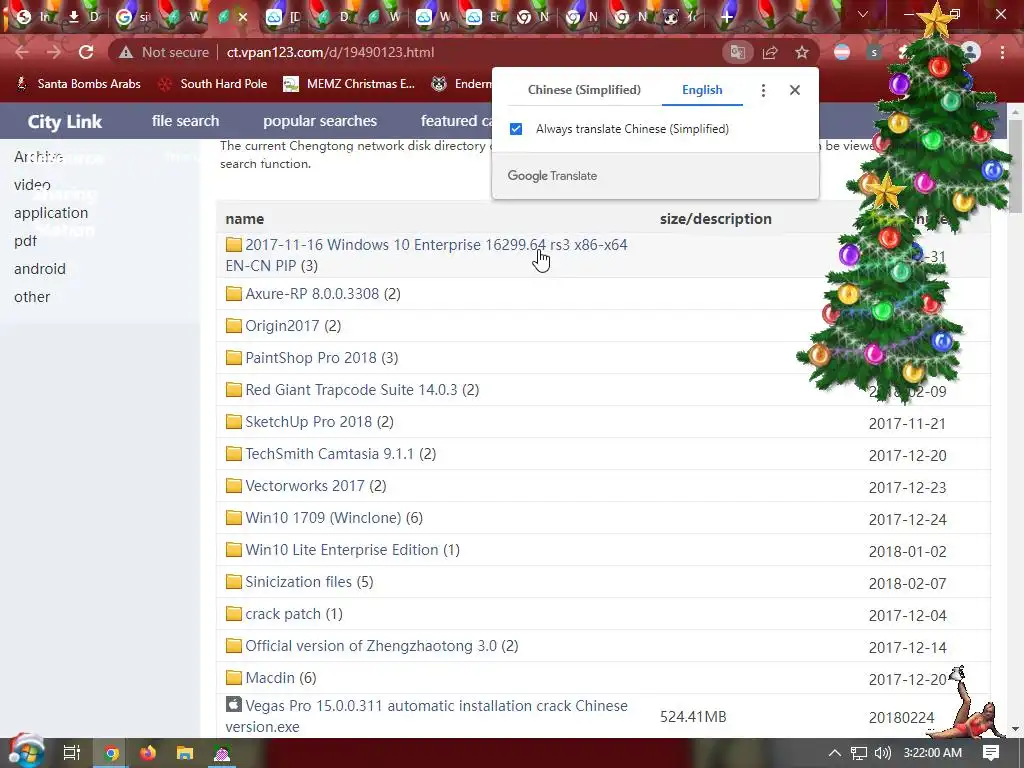Click the address bar URL ct.vpan123.com
This screenshot has width=1024, height=768.
(330, 52)
